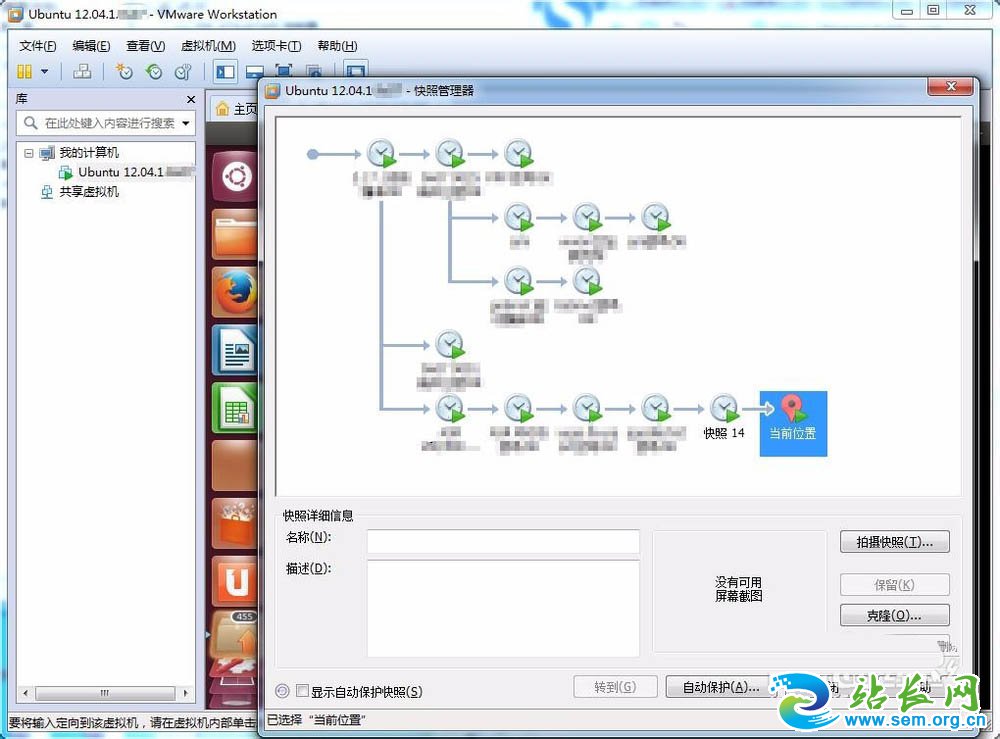Open LibreOffice Writer launcher icon
1000x739 pixels.
click(x=235, y=349)
